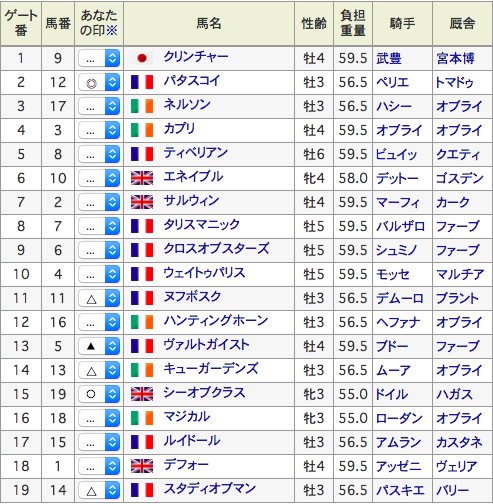Open trainer page for 宮本博
Image resolution: width=493 pixels, height=504 pixels.
[x=456, y=59]
